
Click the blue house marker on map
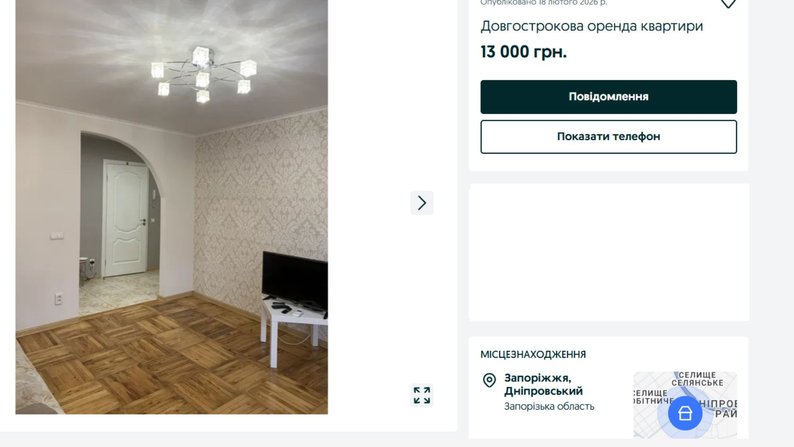[x=685, y=413]
